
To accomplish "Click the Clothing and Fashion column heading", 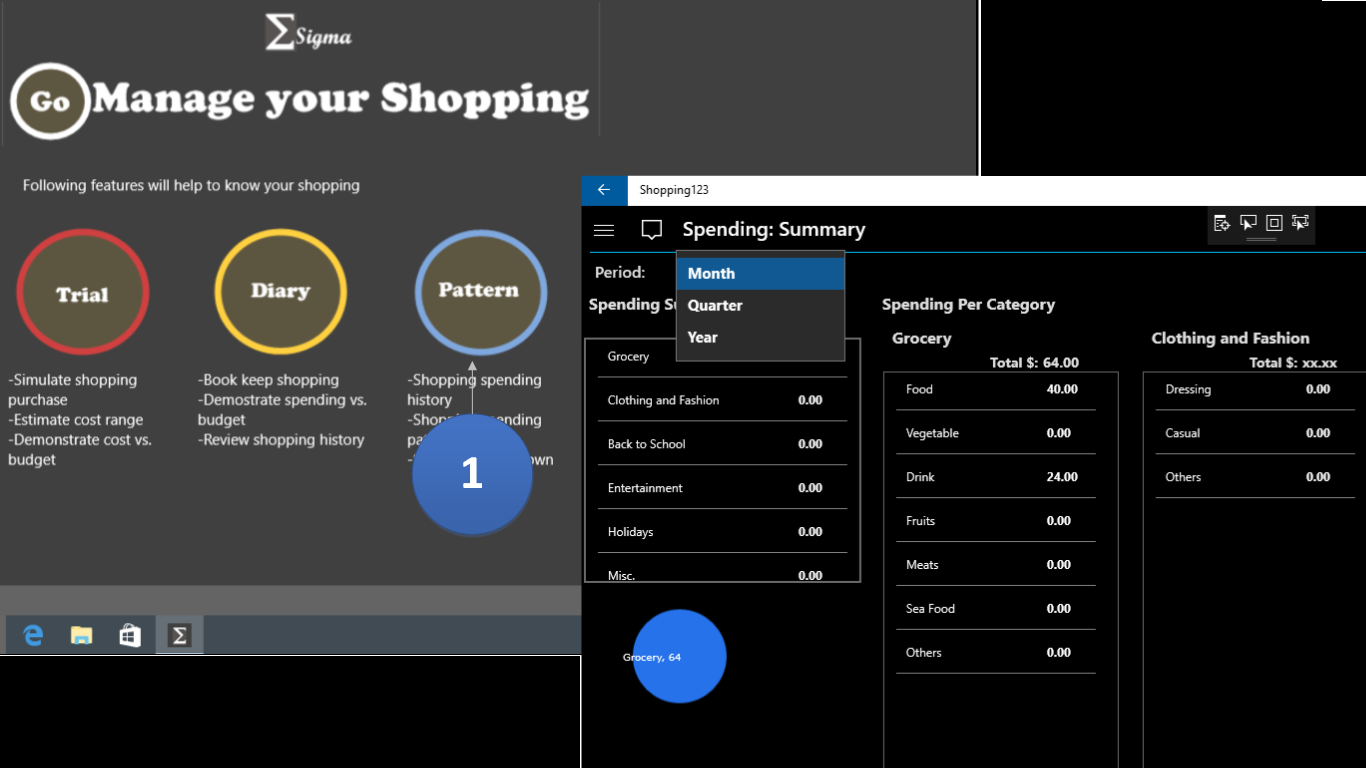I will point(1230,339).
